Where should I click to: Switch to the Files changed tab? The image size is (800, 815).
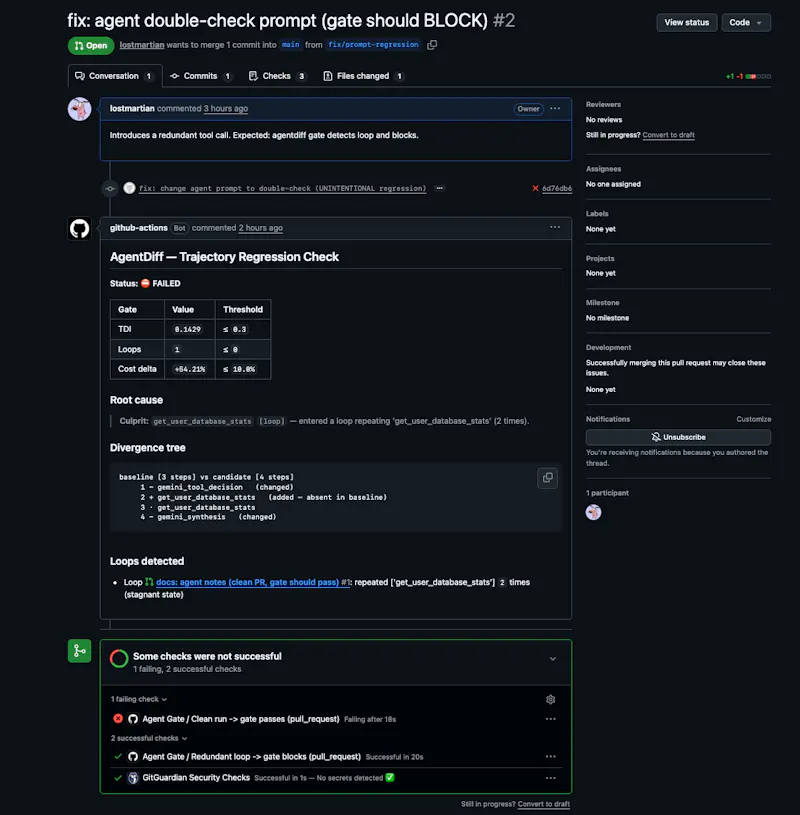363,76
